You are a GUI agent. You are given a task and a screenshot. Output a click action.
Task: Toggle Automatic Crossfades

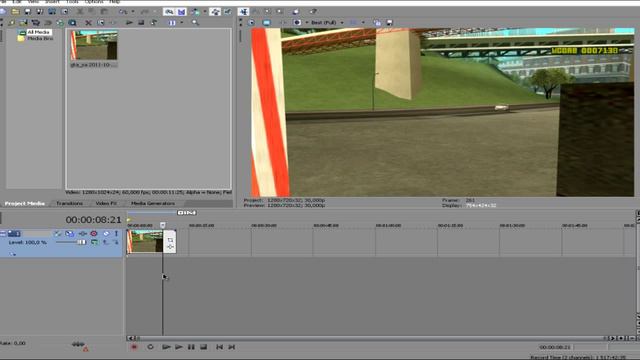(181, 11)
